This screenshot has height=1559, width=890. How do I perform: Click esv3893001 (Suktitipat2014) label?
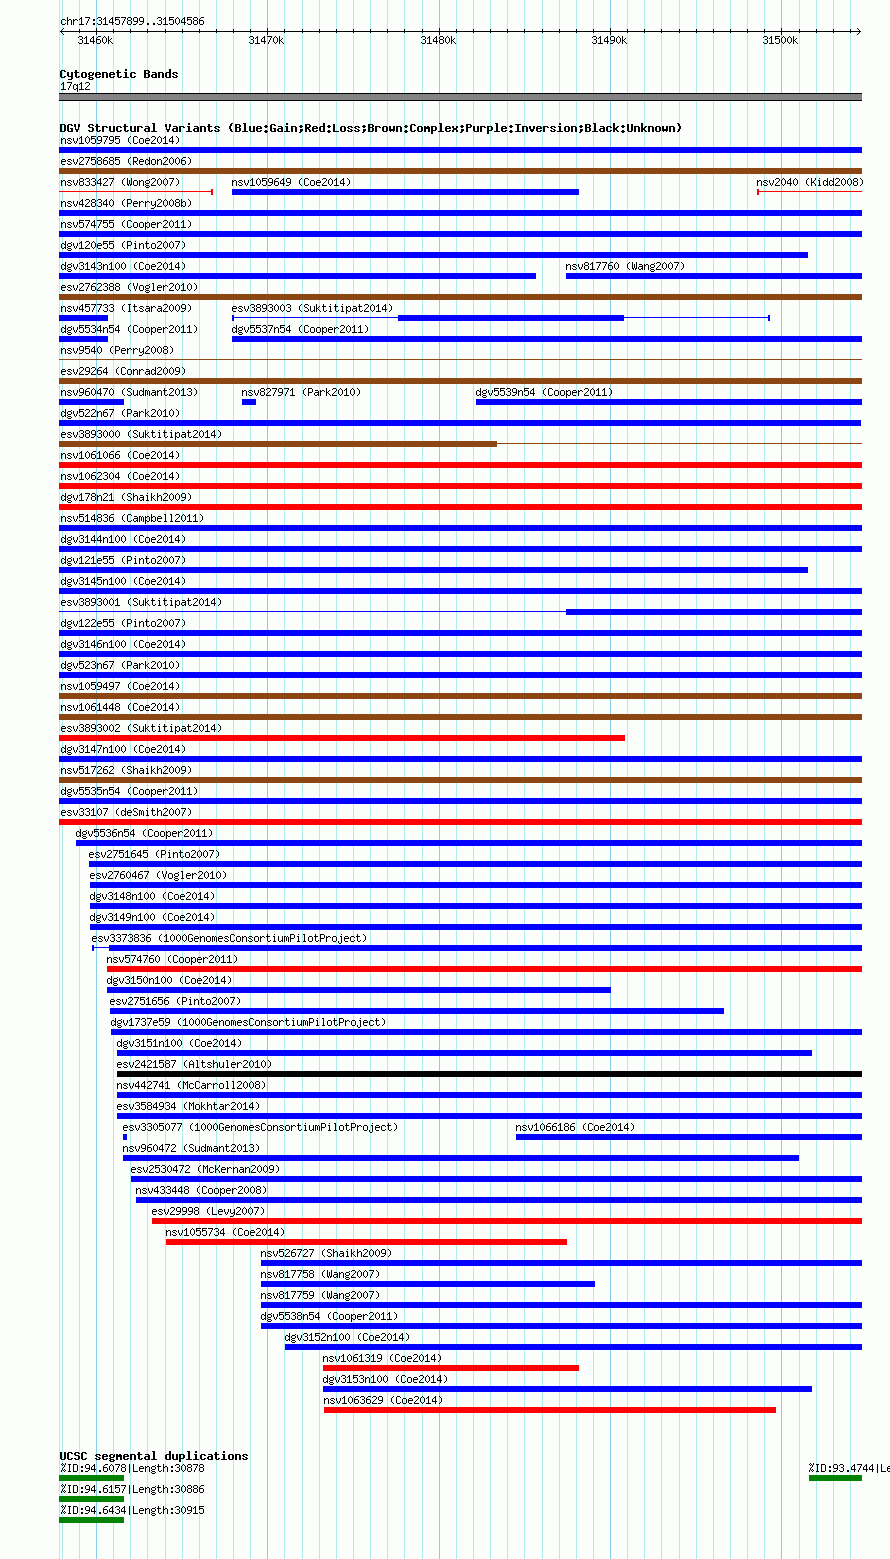(141, 602)
